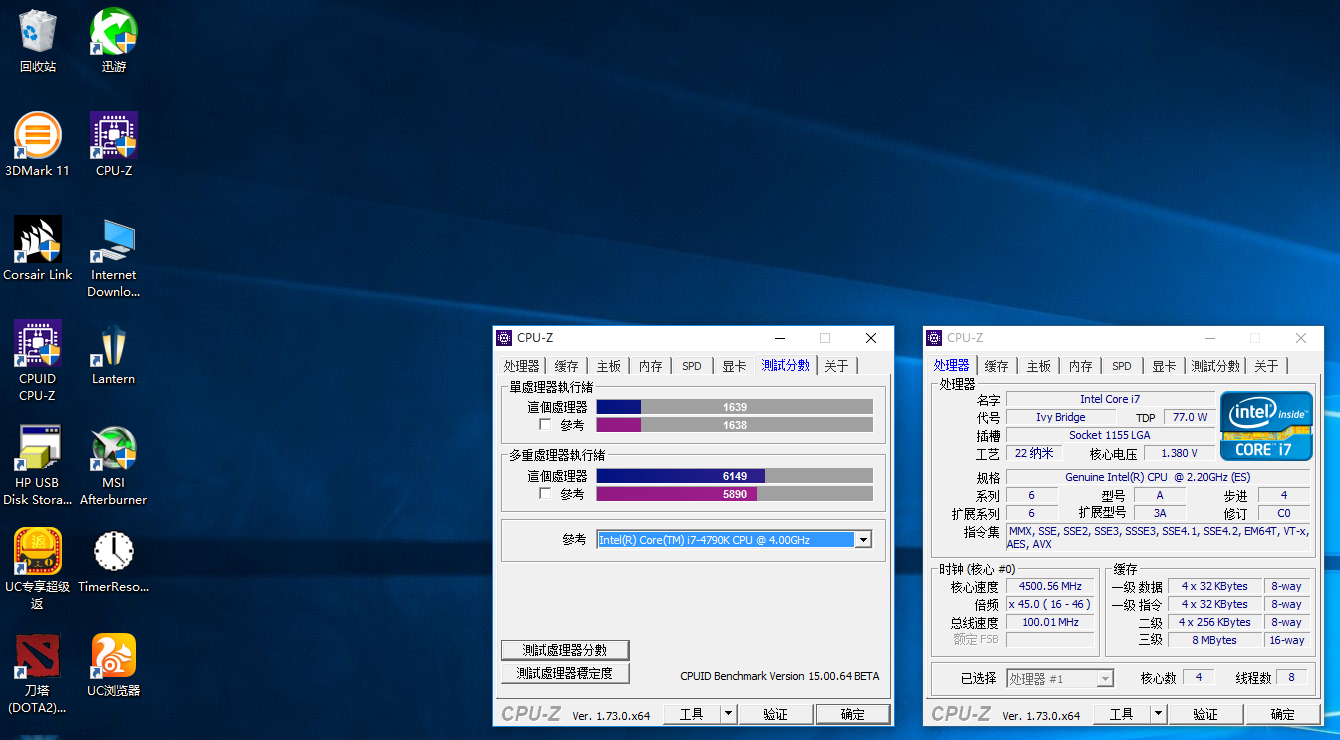Open the 主板 tab in the benchmark window
Screen dimensions: 1340x740
608,366
